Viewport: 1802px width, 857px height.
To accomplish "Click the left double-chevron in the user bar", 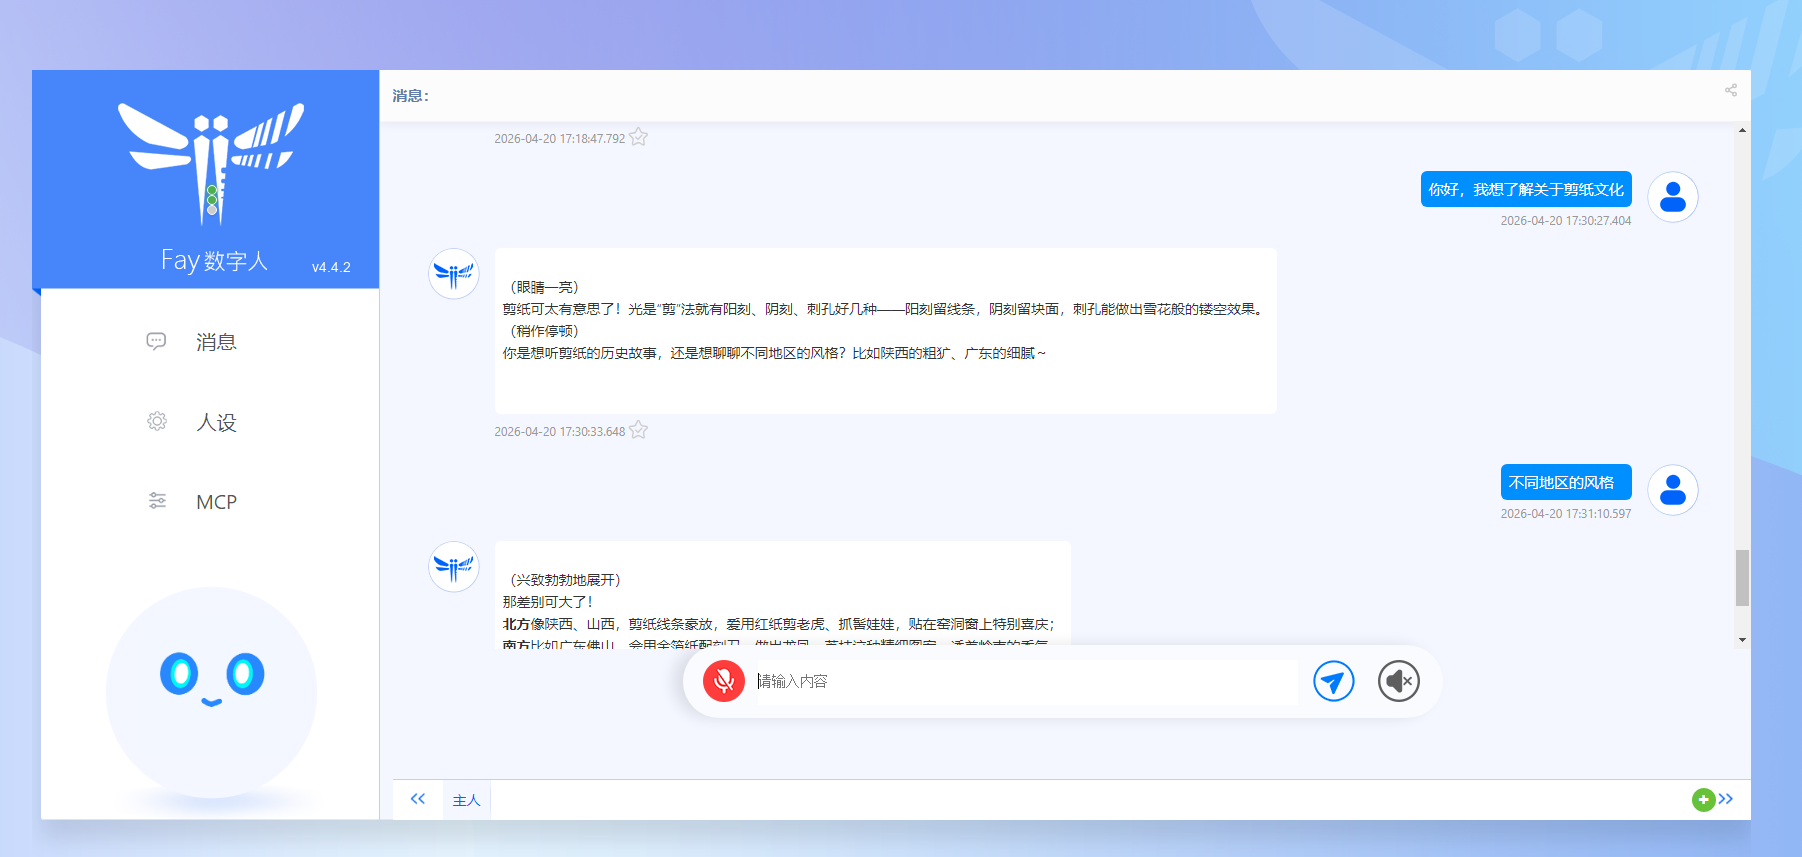I will 418,799.
